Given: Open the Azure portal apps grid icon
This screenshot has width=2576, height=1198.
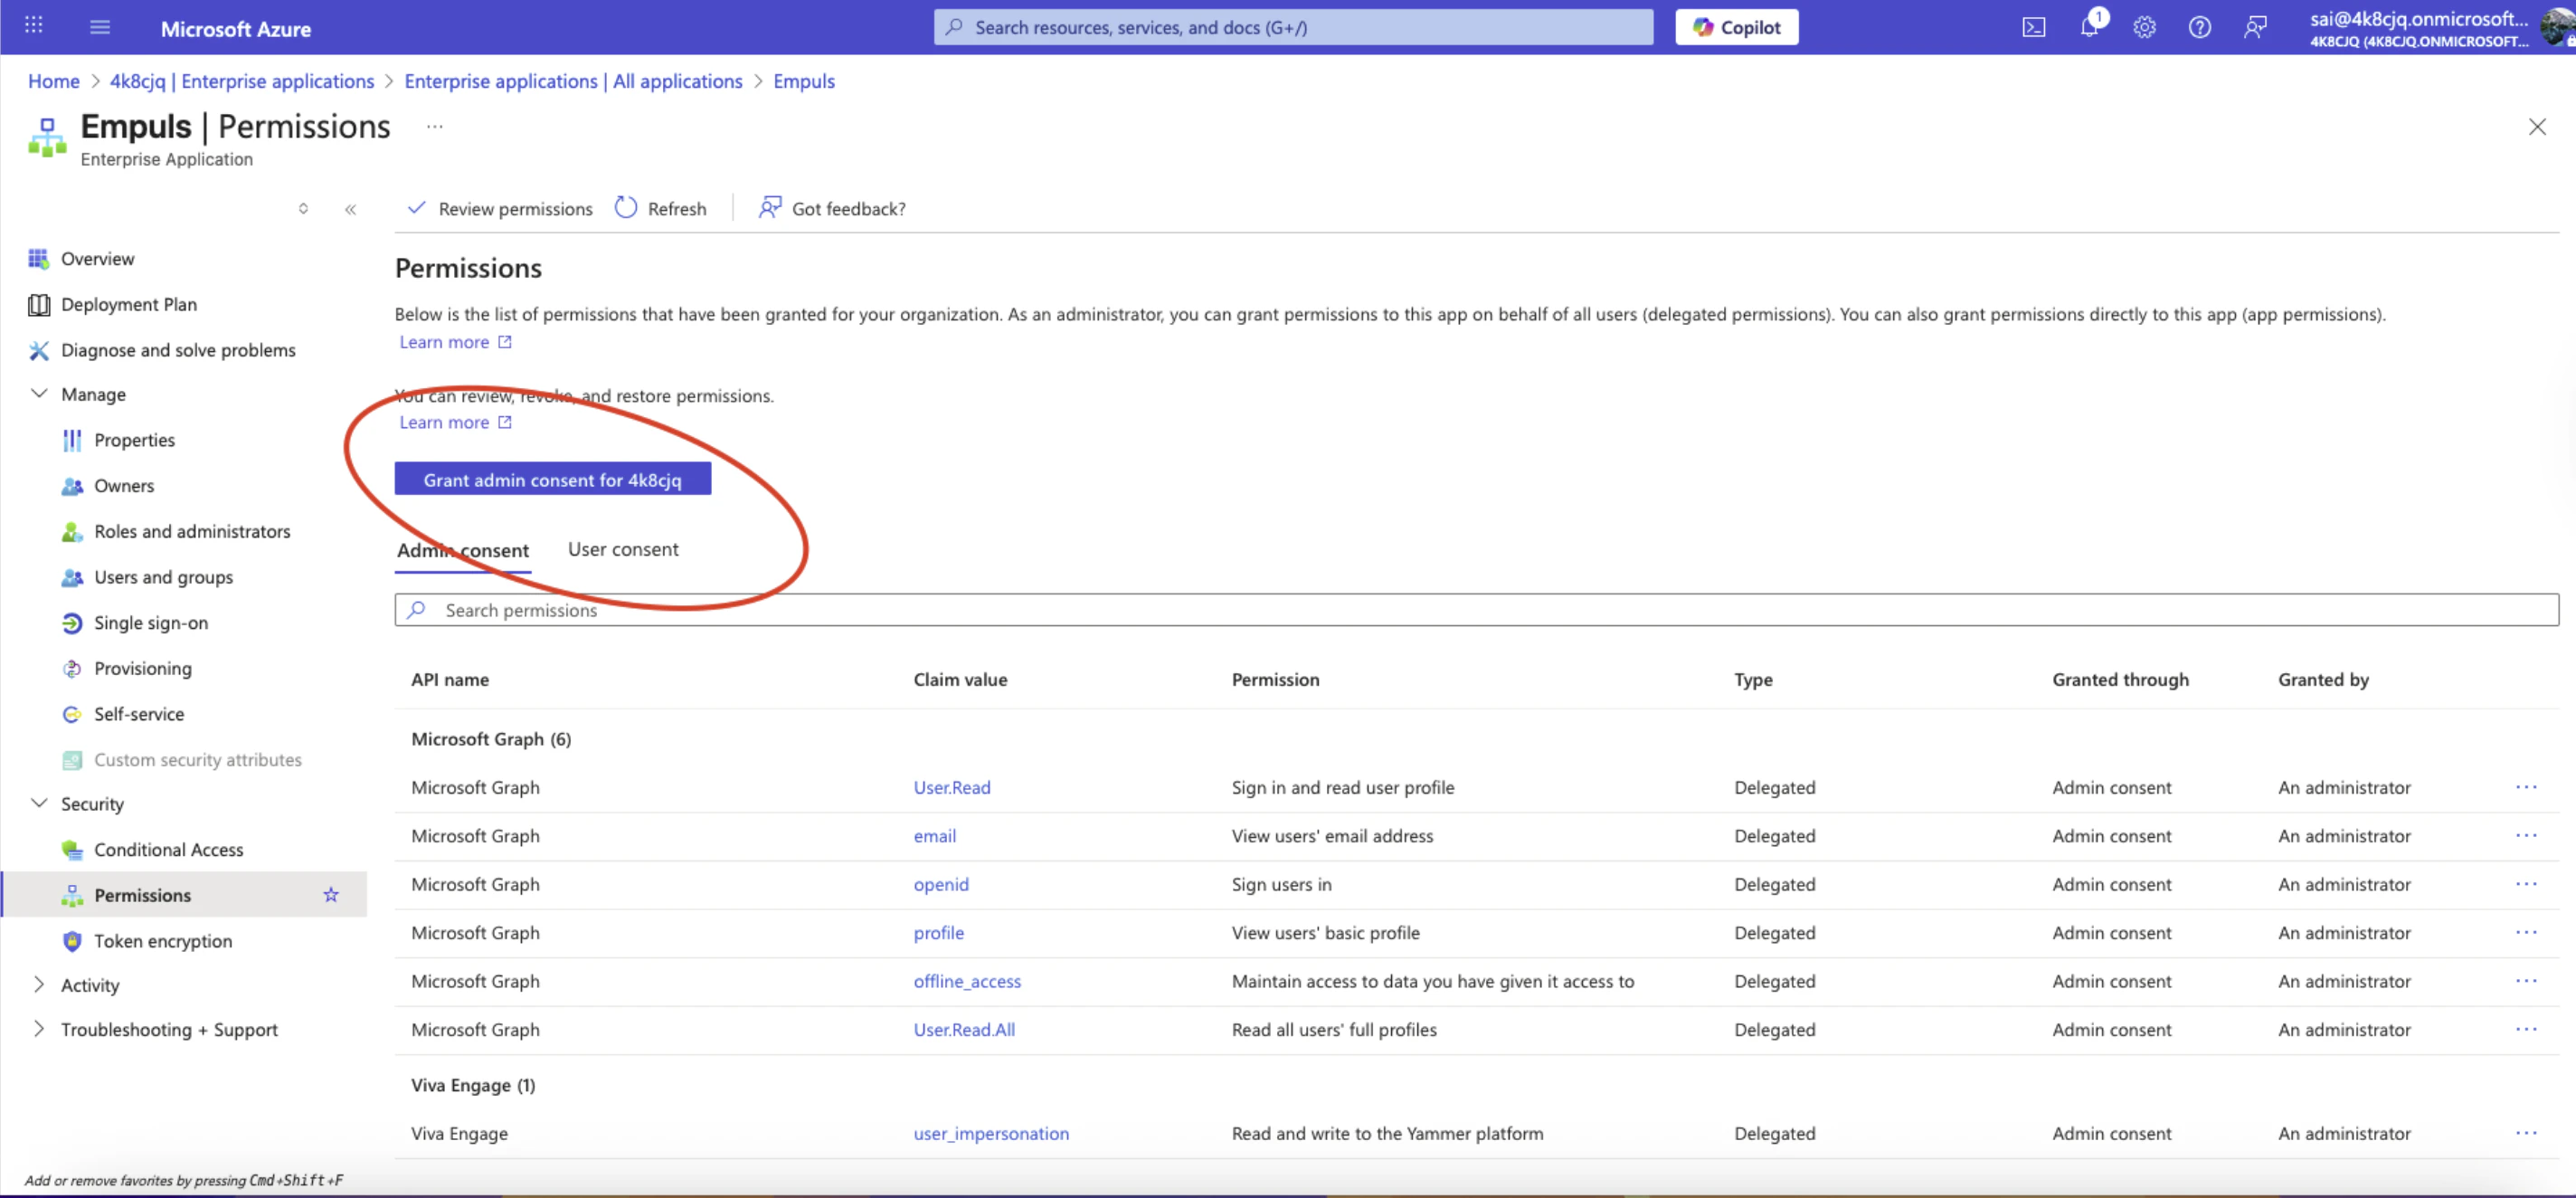Looking at the screenshot, I should click(34, 26).
